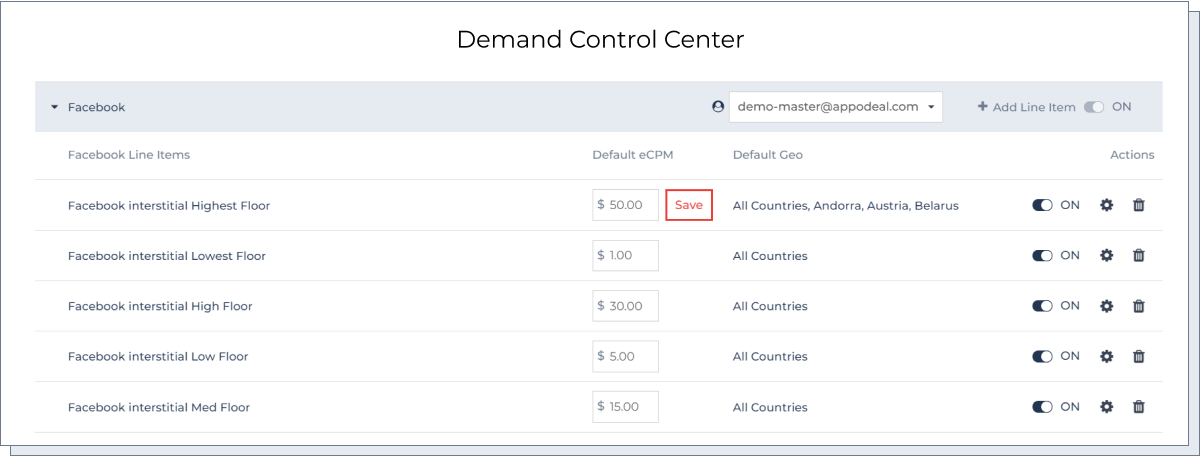Screen dimensions: 1200x465
Task: Click the Save button next to 50.00
Action: click(689, 205)
